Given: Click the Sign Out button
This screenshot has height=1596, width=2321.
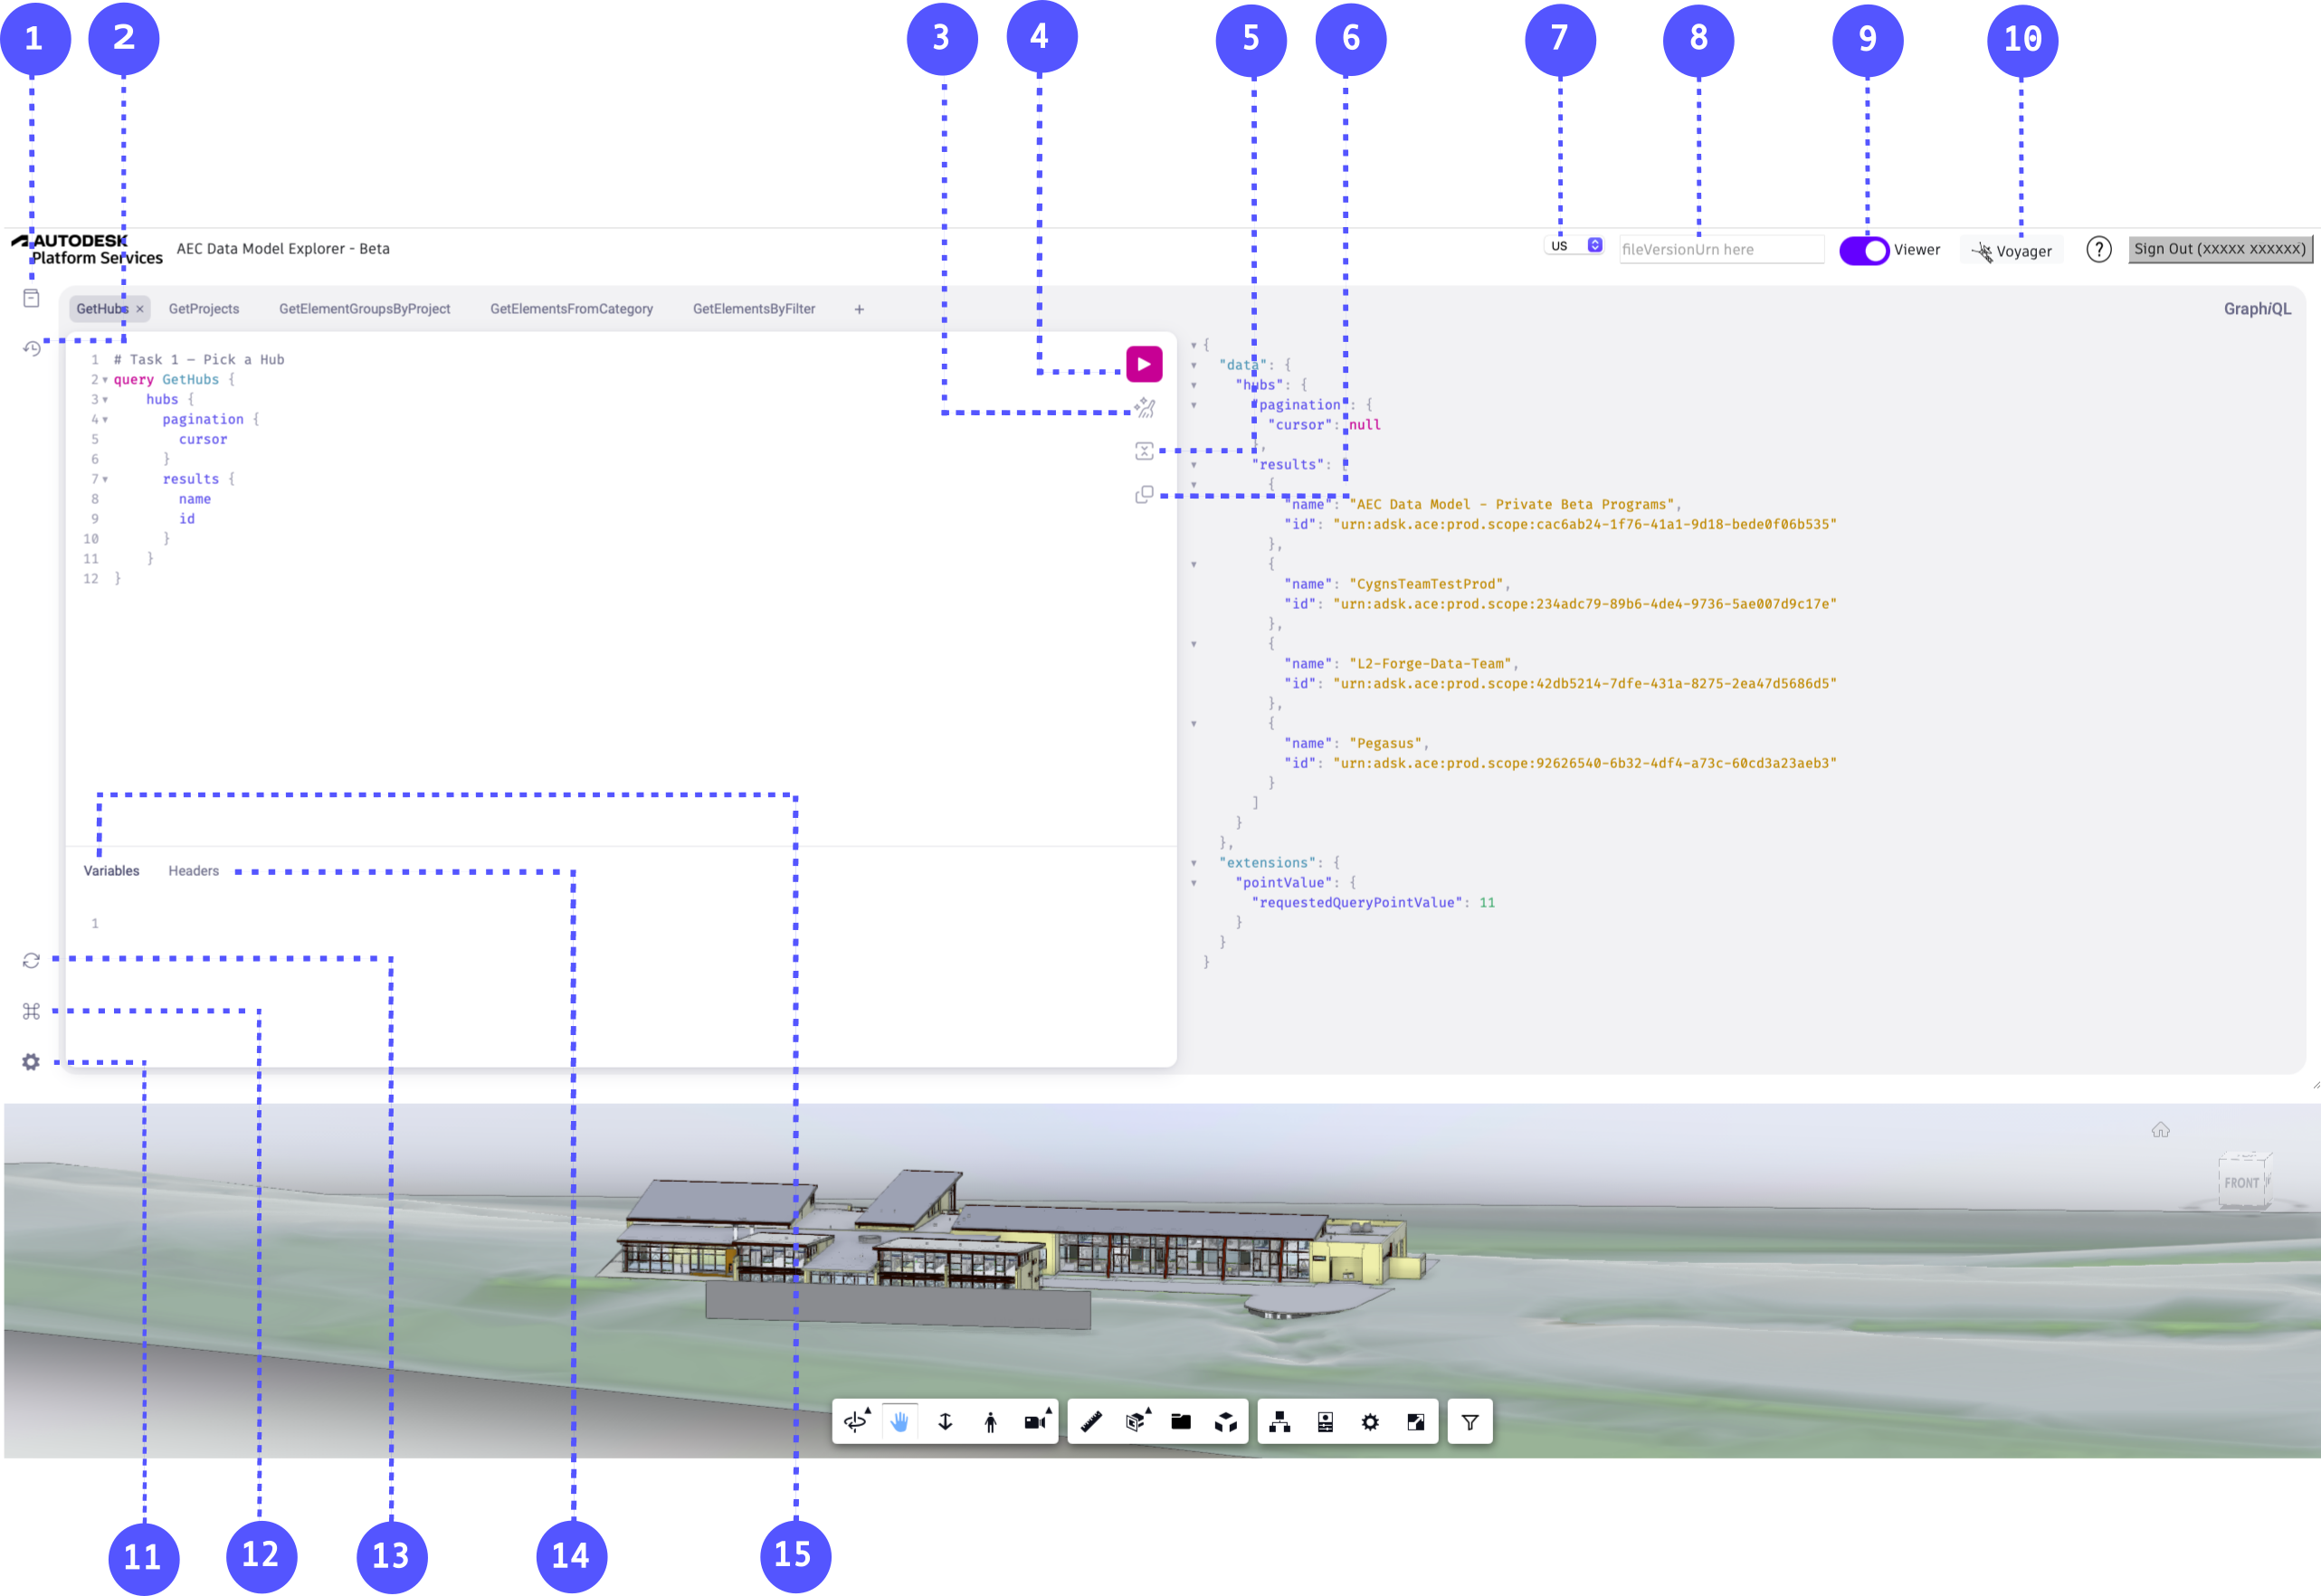Looking at the screenshot, I should (x=2219, y=249).
